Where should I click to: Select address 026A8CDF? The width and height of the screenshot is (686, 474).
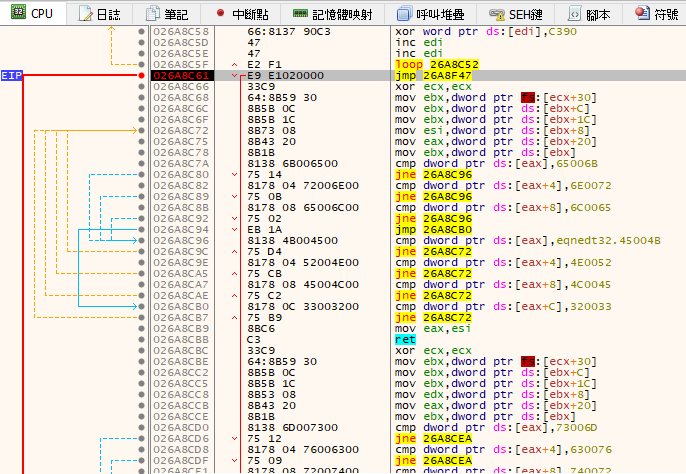pos(181,460)
